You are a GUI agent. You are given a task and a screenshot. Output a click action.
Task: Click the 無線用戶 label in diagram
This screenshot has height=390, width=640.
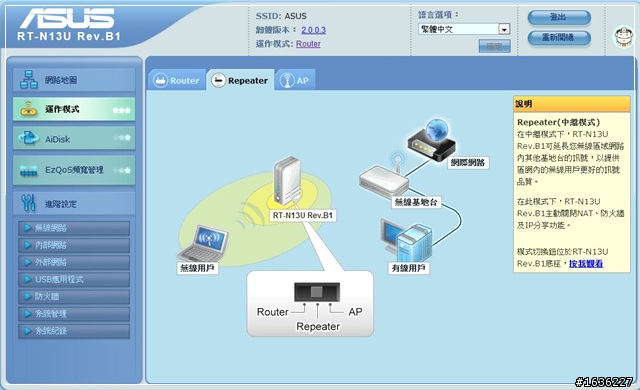coord(198,268)
